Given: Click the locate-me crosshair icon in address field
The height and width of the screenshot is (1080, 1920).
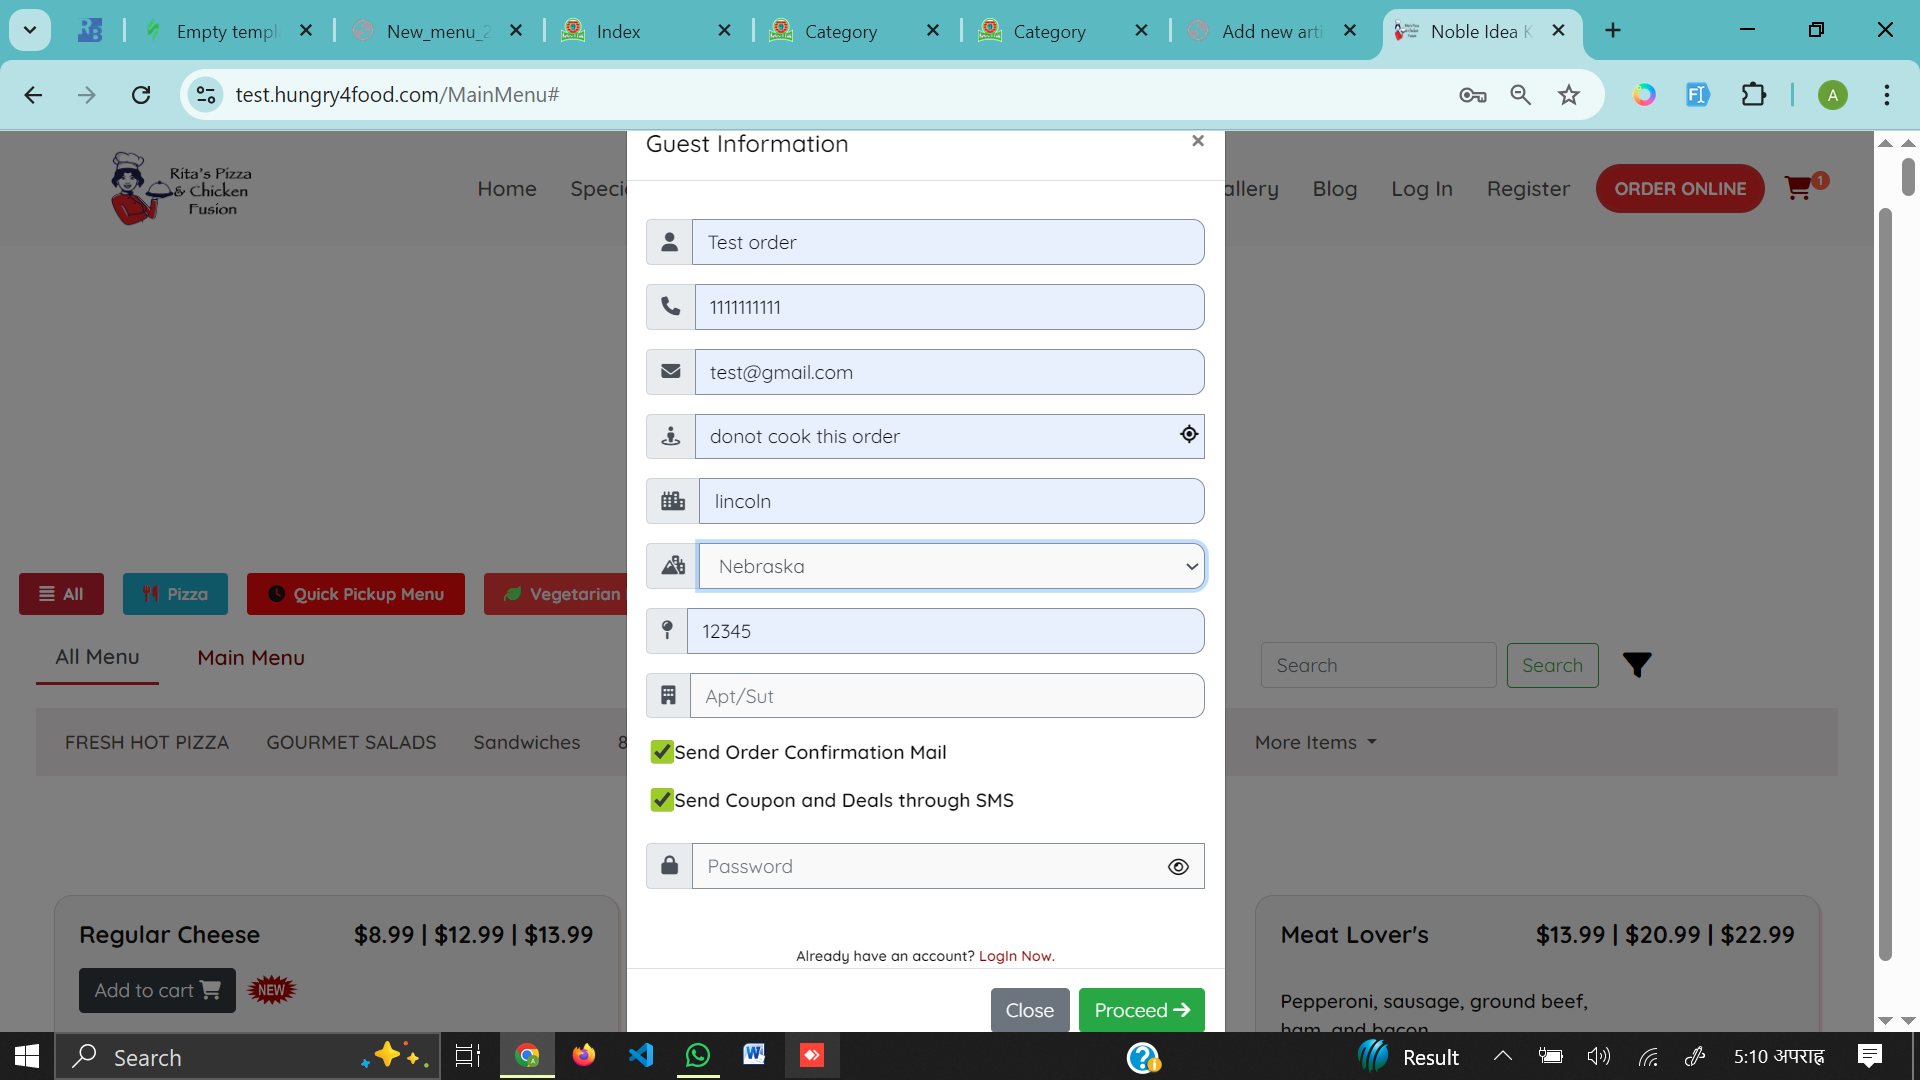Looking at the screenshot, I should (1188, 435).
